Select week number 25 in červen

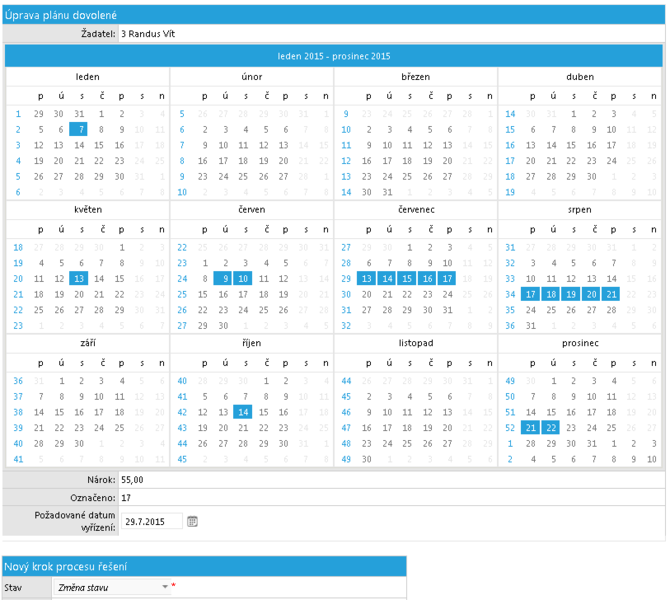pyautogui.click(x=182, y=294)
